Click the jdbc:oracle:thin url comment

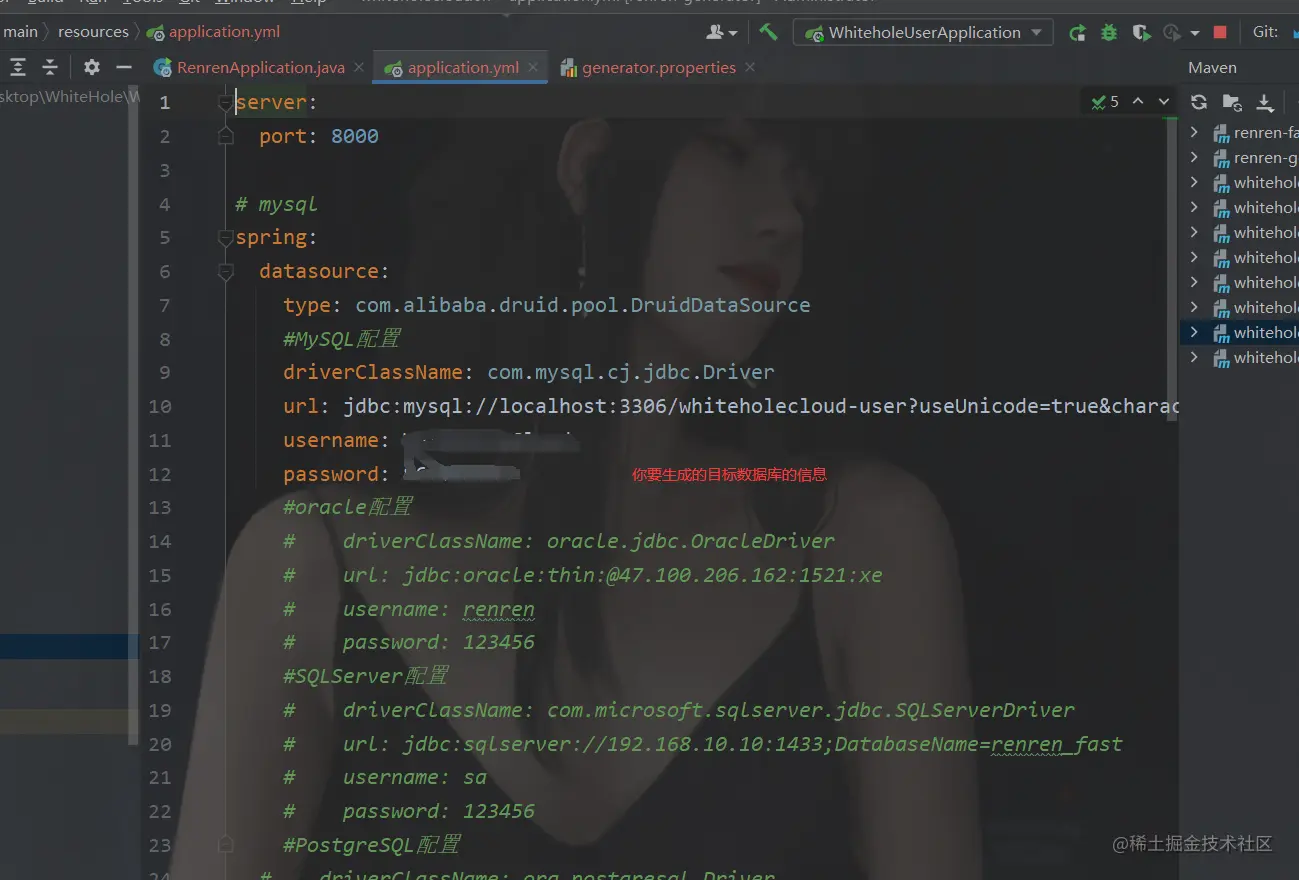(583, 575)
